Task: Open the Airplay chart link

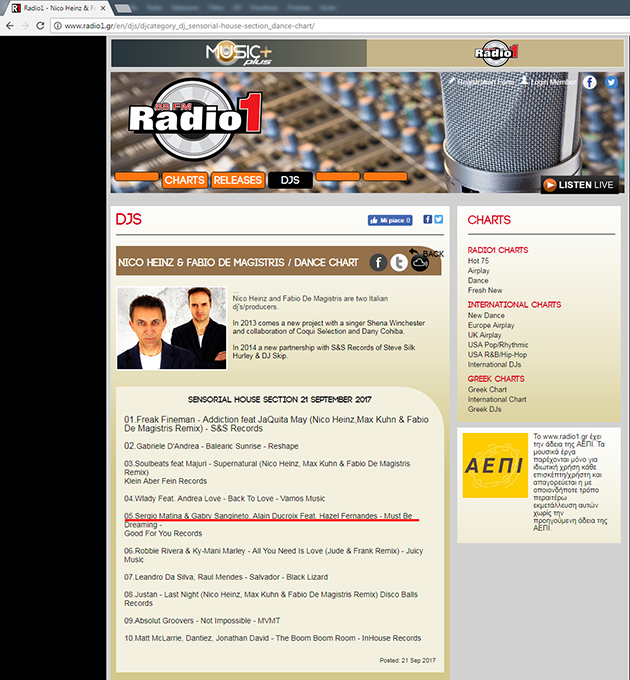Action: 479,271
